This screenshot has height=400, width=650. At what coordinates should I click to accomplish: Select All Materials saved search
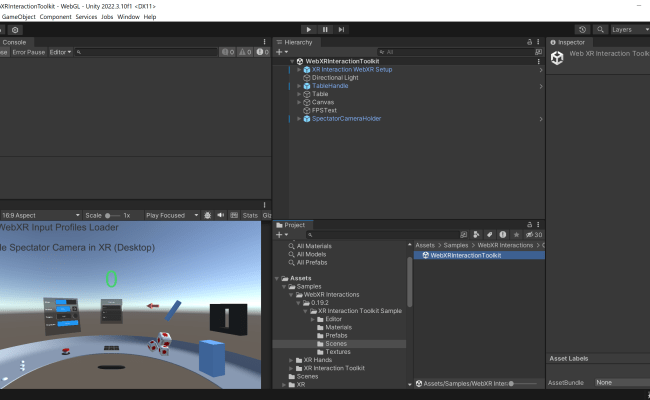click(x=313, y=246)
